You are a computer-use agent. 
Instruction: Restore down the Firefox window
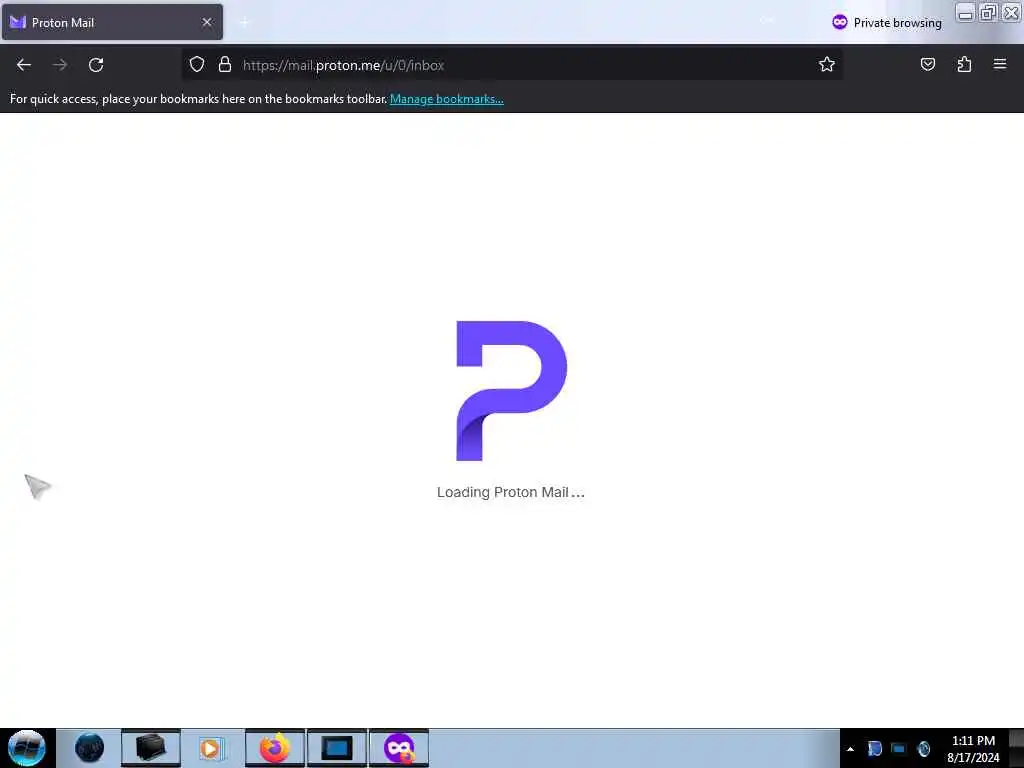988,13
